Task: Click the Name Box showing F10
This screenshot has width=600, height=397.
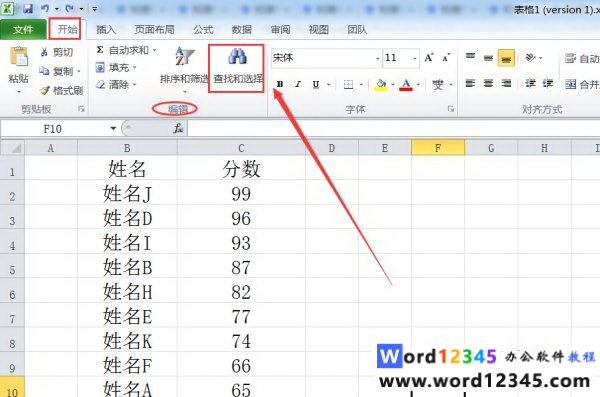Action: (52, 129)
